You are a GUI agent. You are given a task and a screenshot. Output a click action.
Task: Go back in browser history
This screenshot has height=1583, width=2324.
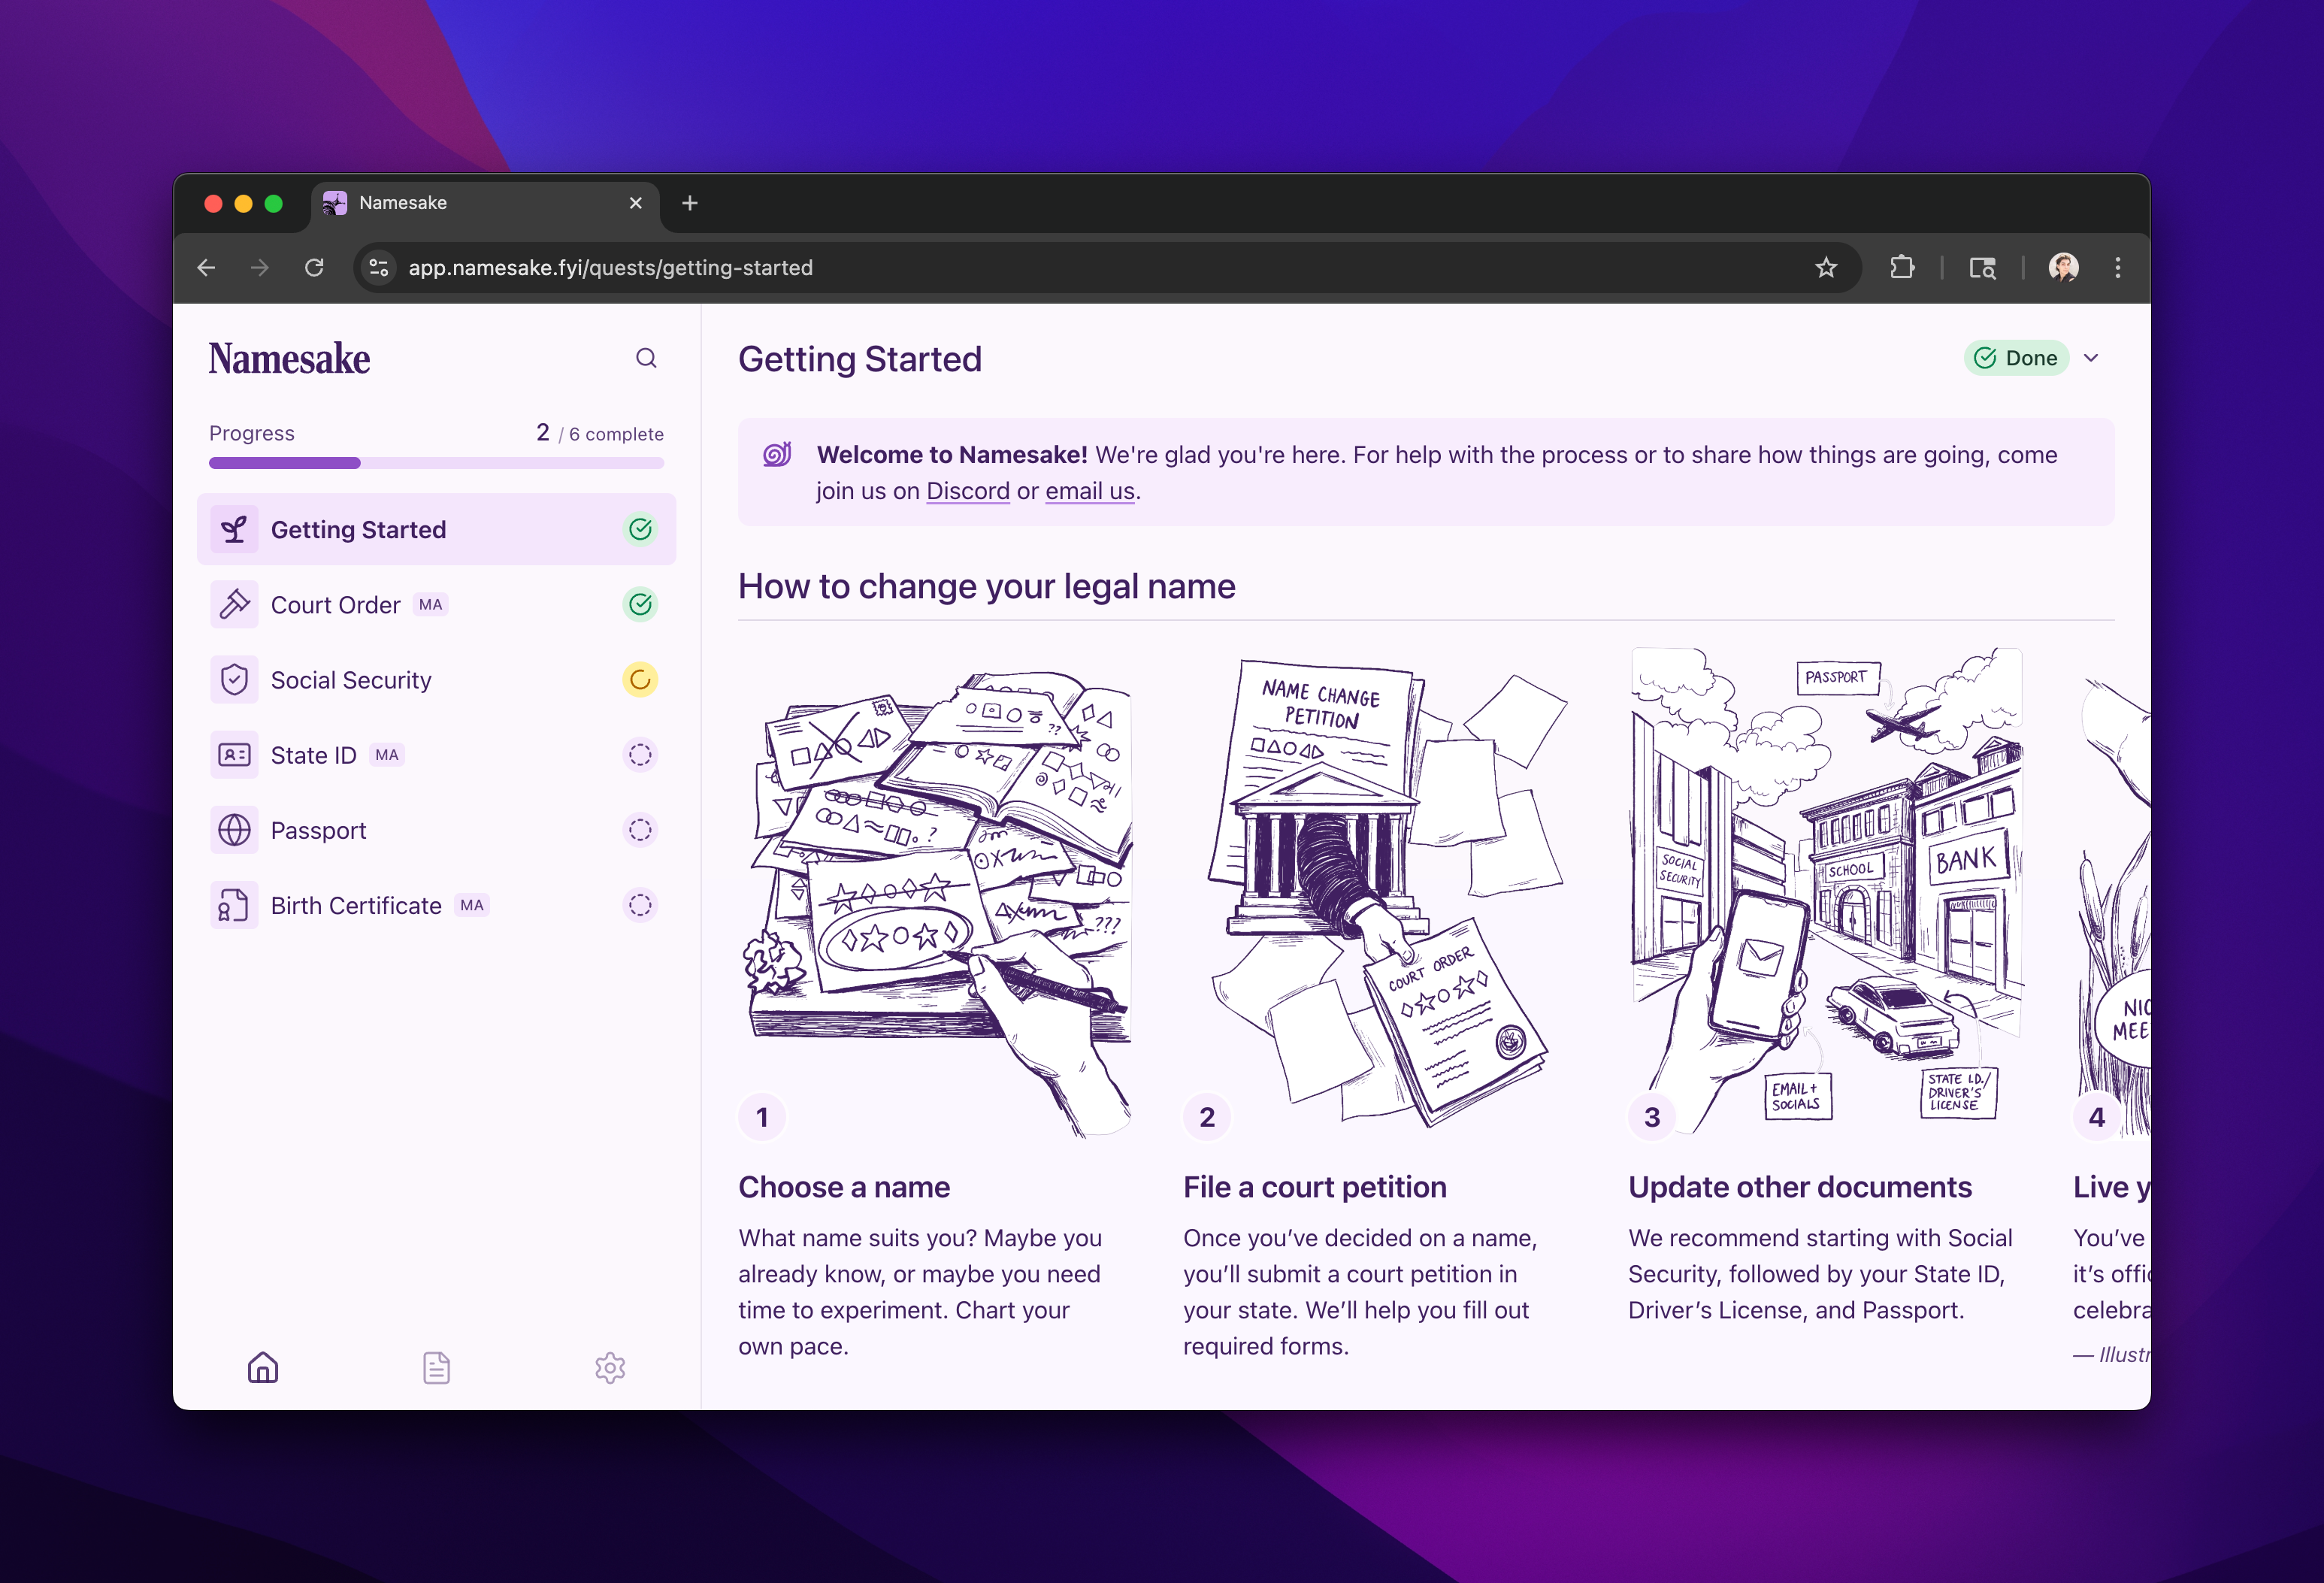[x=207, y=268]
